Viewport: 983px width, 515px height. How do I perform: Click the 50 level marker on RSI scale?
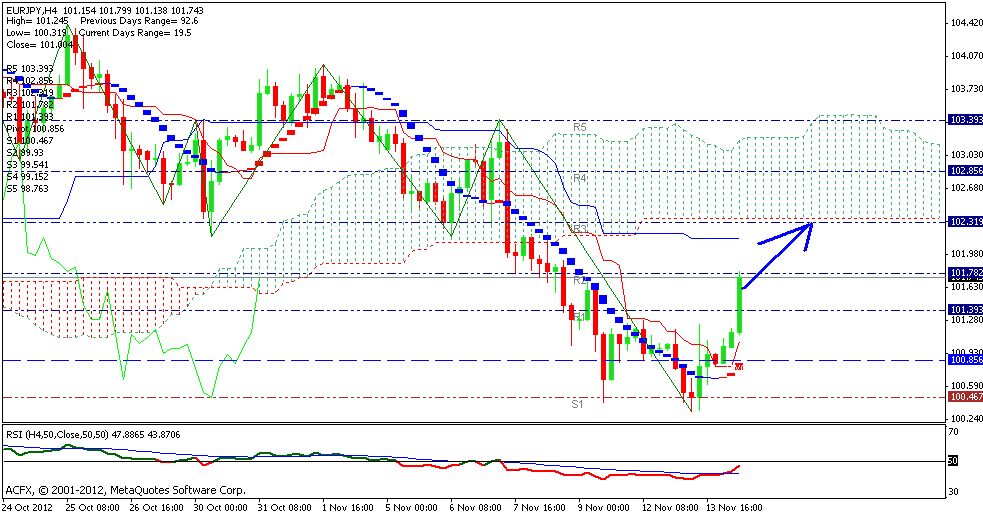[953, 461]
